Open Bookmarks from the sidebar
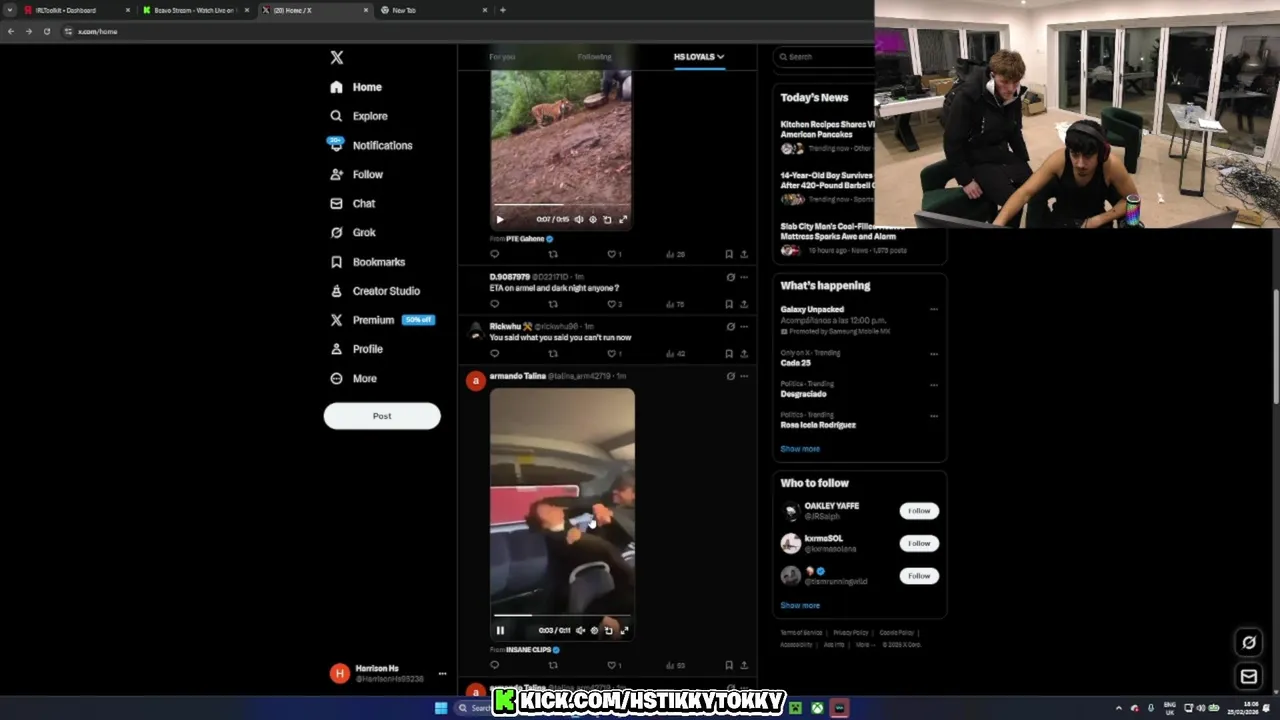Image resolution: width=1280 pixels, height=720 pixels. 367,262
